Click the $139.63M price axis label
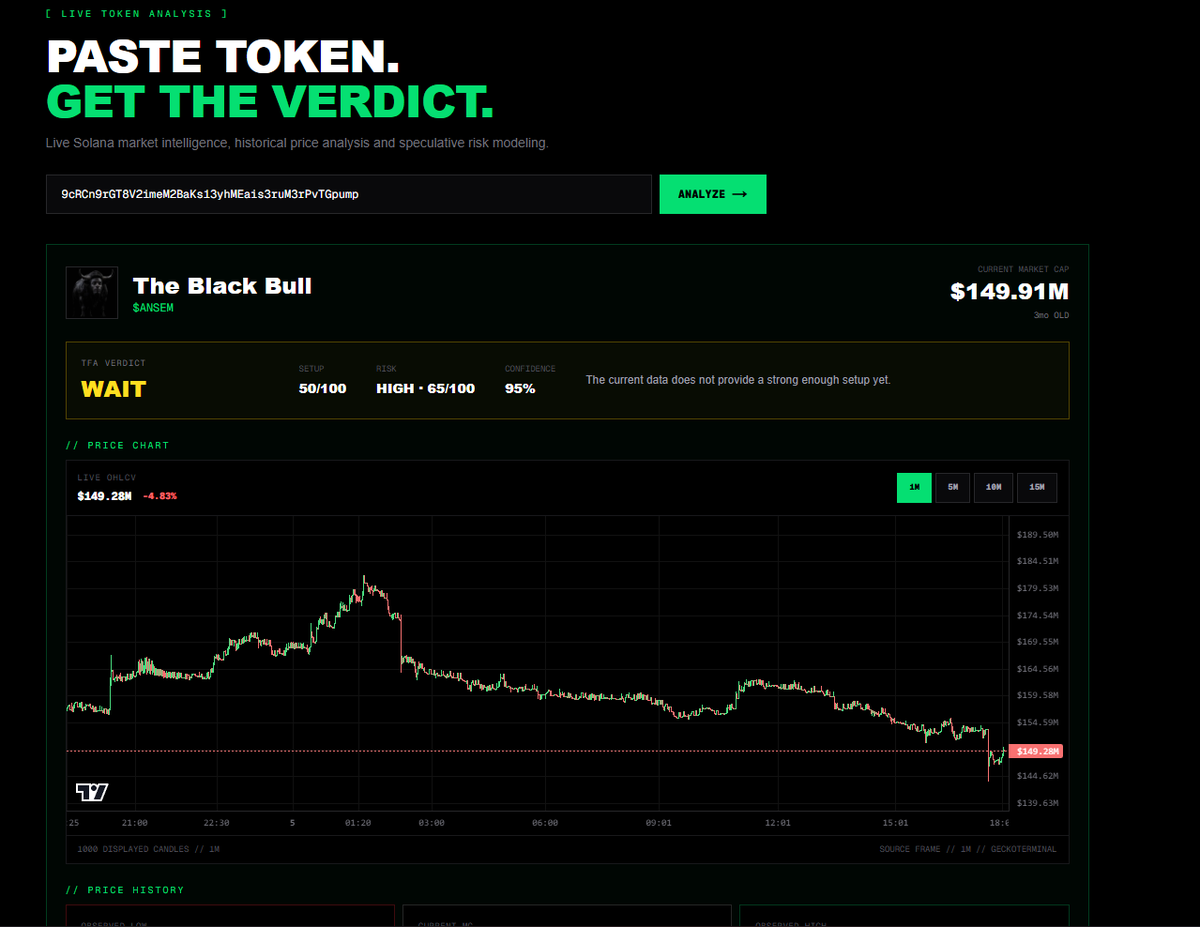Screen dimensions: 1200x927 [1037, 803]
